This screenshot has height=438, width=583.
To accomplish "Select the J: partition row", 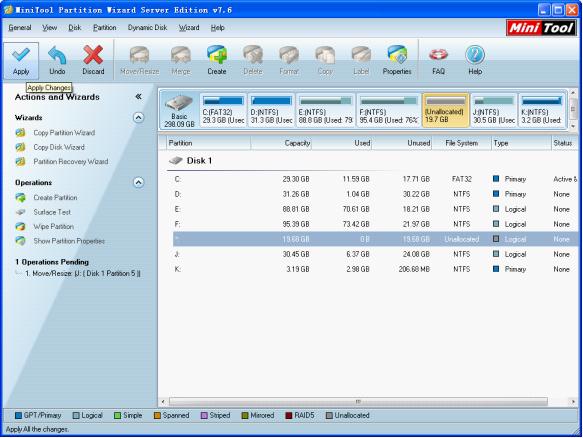I will [x=375, y=254].
